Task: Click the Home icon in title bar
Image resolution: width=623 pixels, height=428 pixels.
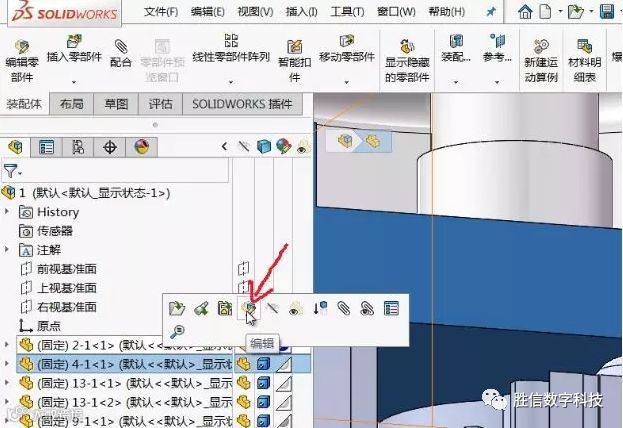Action: click(x=525, y=12)
